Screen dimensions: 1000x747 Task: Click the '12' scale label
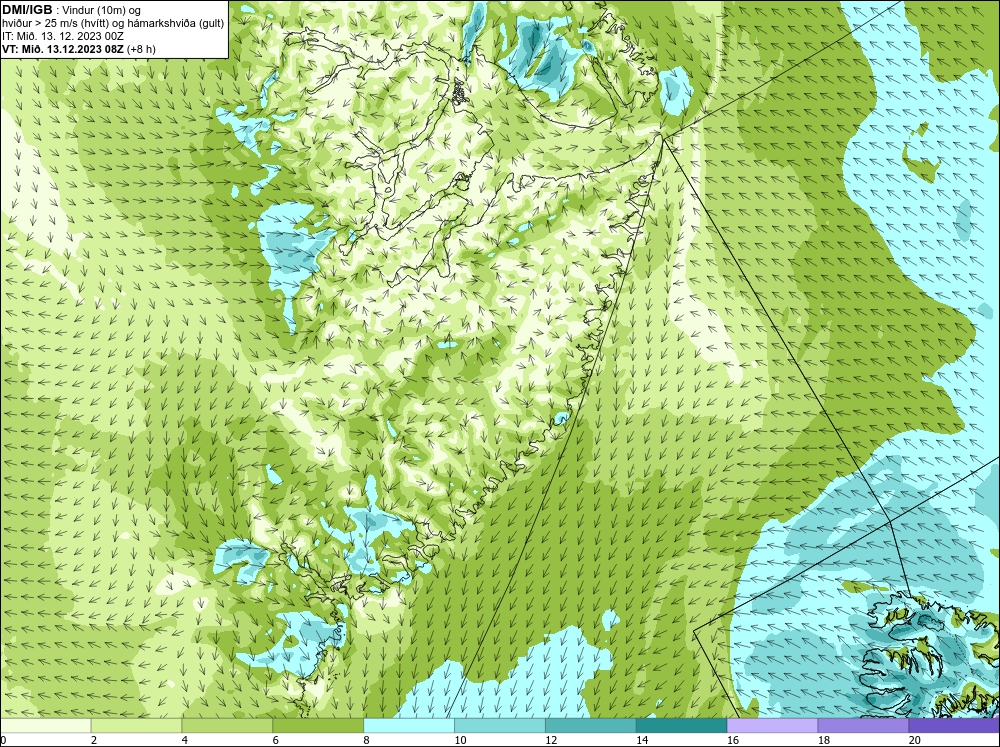[x=551, y=740]
